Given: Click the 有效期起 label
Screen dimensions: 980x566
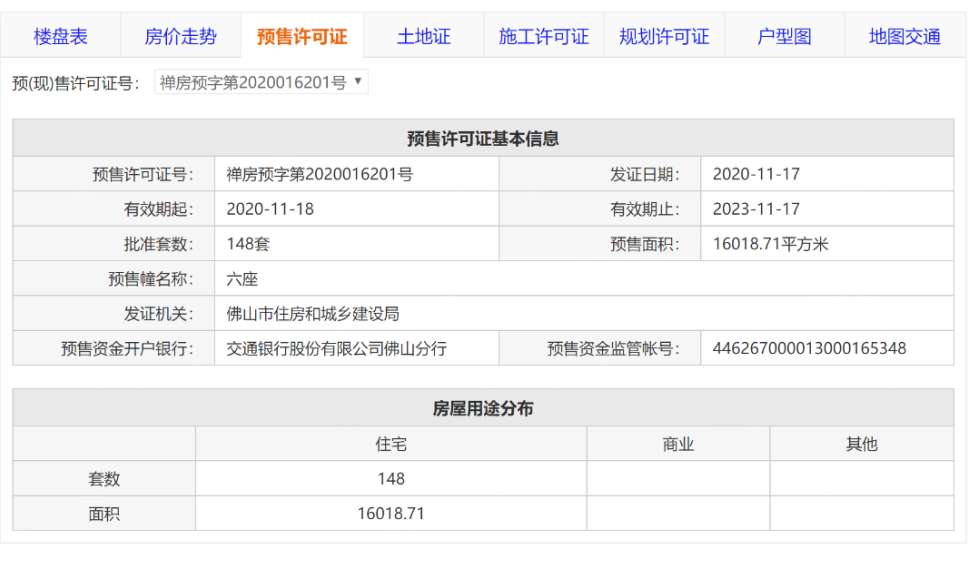Looking at the screenshot, I should point(158,209).
